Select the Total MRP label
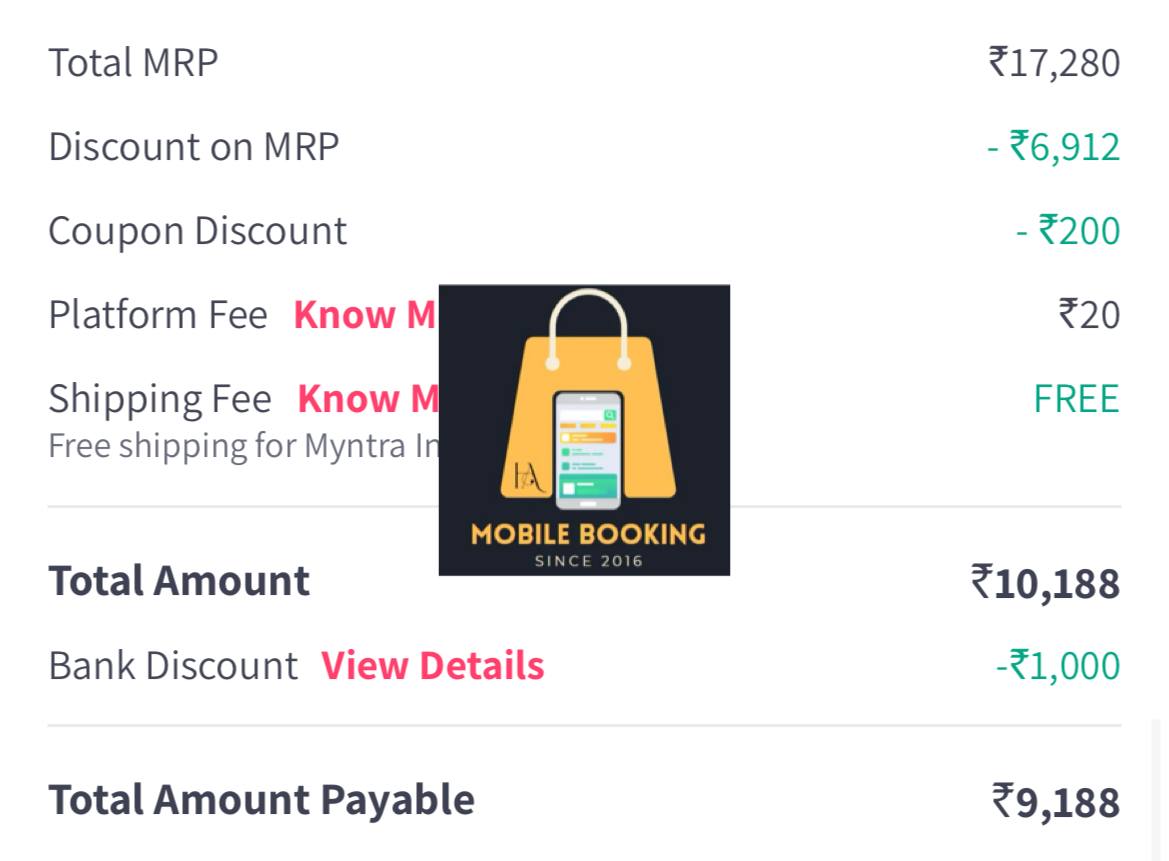This screenshot has width=1169, height=861. pos(133,63)
